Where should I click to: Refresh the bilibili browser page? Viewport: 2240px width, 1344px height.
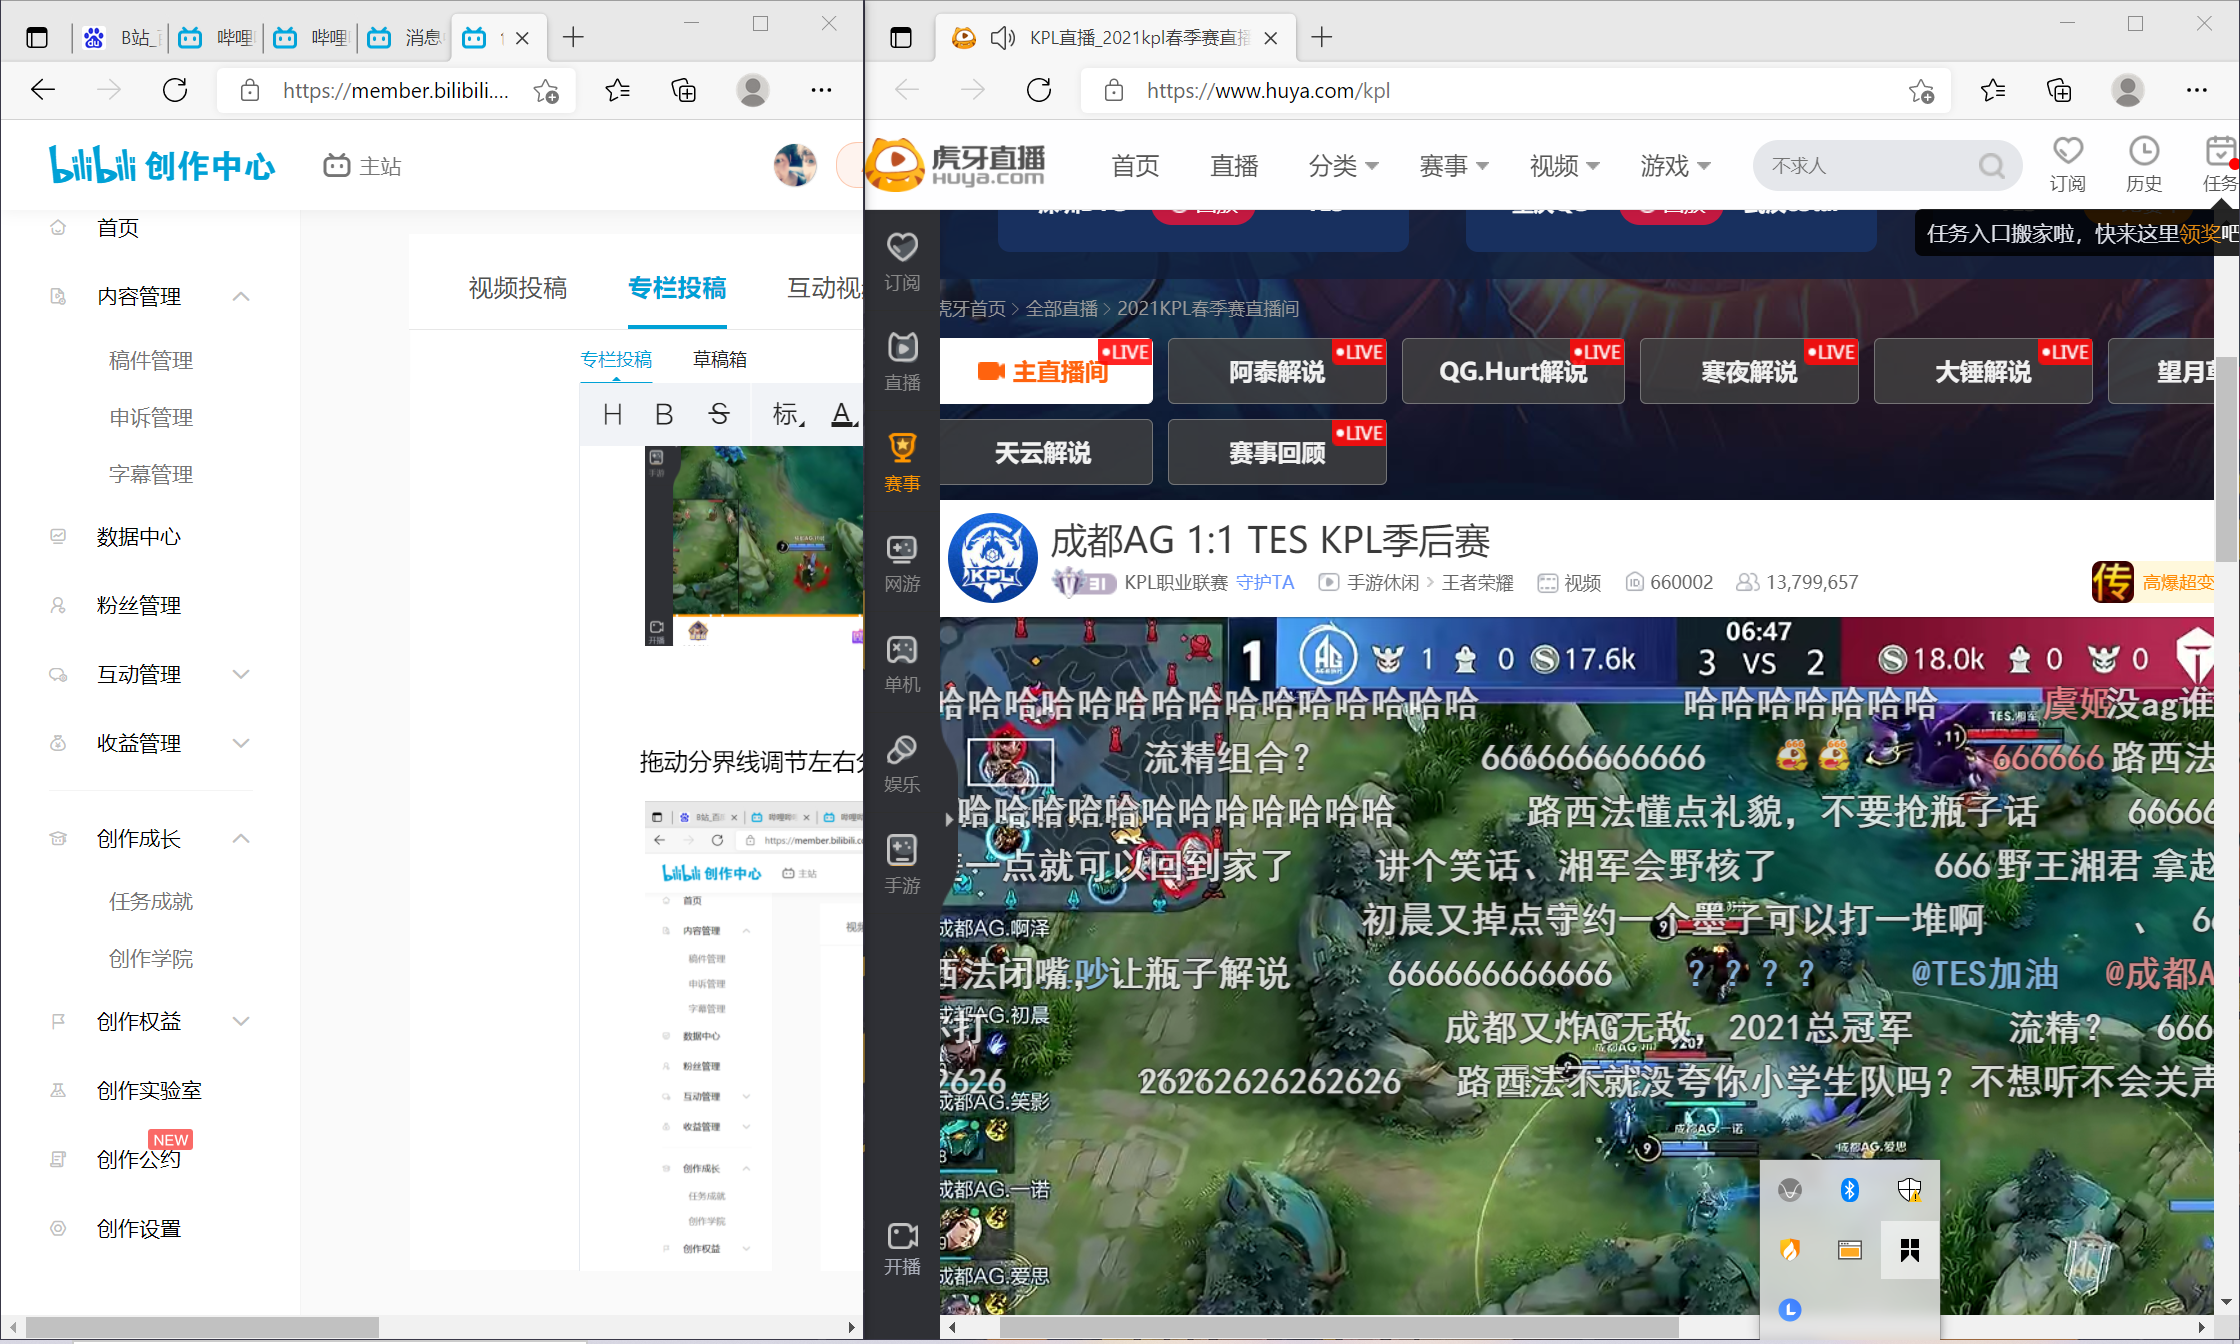tap(175, 90)
